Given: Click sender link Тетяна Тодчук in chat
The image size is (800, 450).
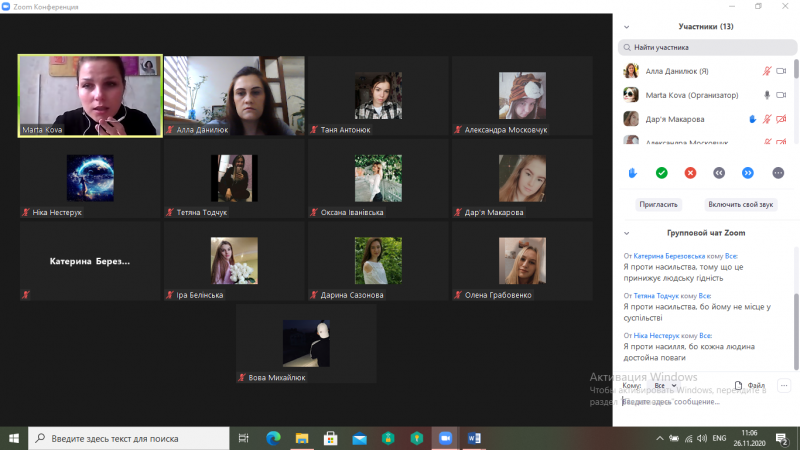Looking at the screenshot, I should [x=656, y=296].
